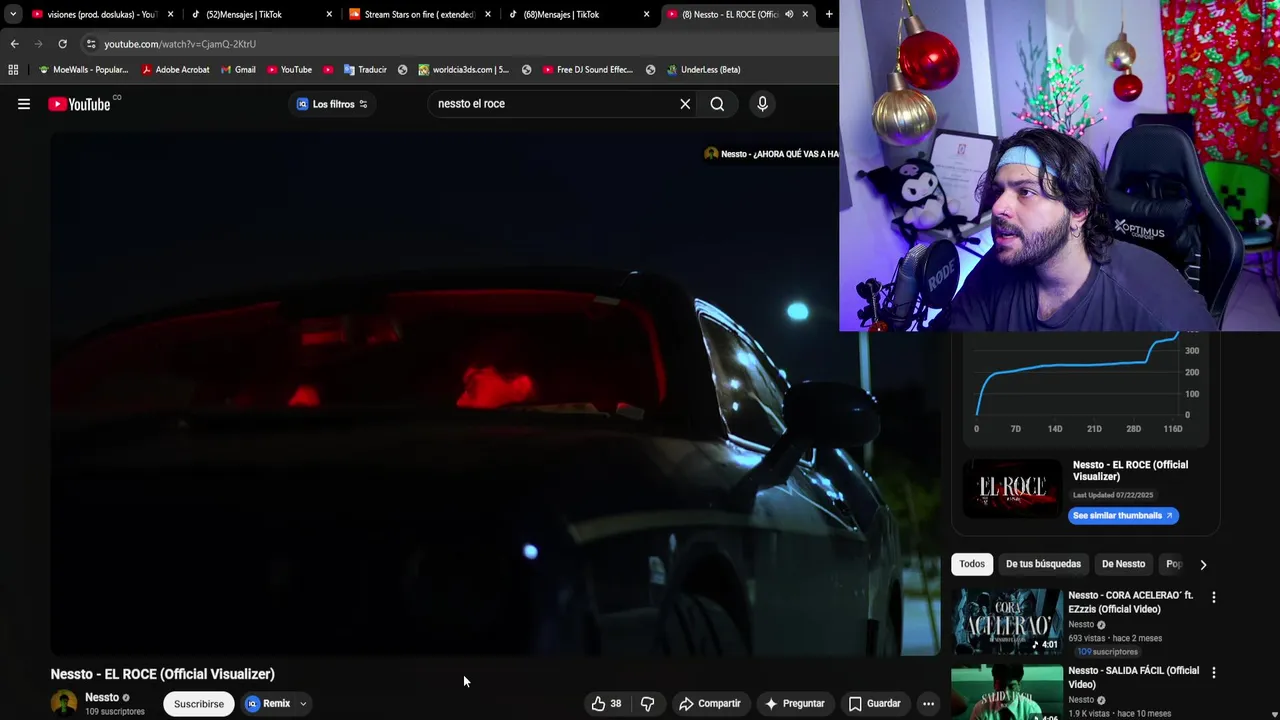
Task: Select the De Nessto chip
Action: 1123,564
